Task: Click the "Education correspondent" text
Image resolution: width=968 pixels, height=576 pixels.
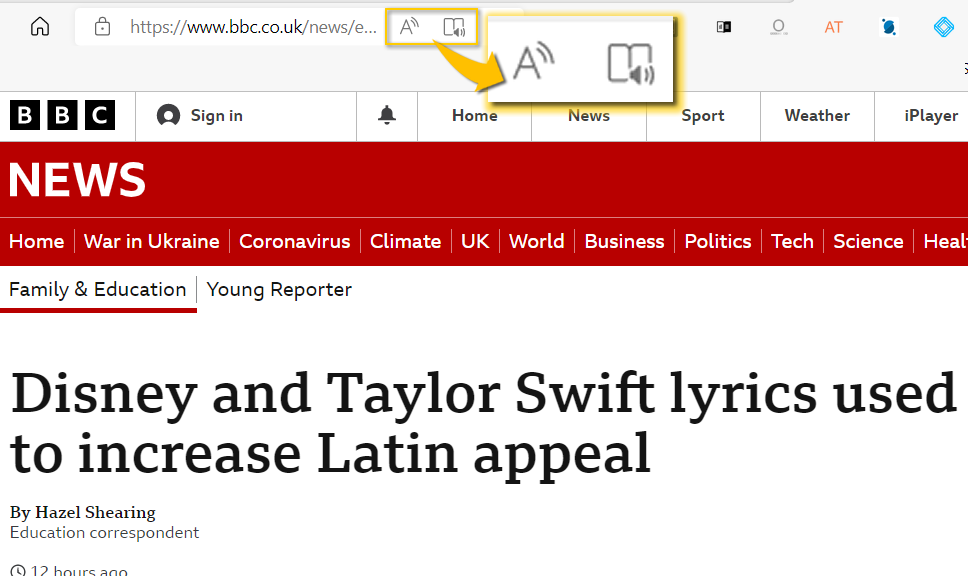Action: pyautogui.click(x=104, y=533)
